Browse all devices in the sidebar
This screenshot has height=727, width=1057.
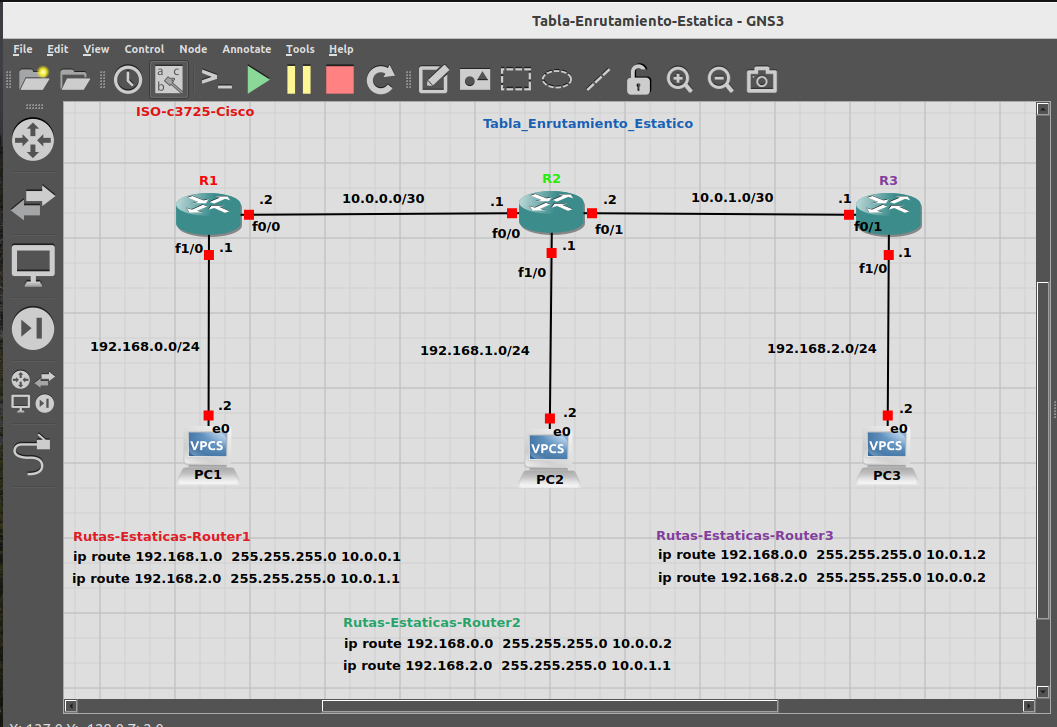(33, 391)
